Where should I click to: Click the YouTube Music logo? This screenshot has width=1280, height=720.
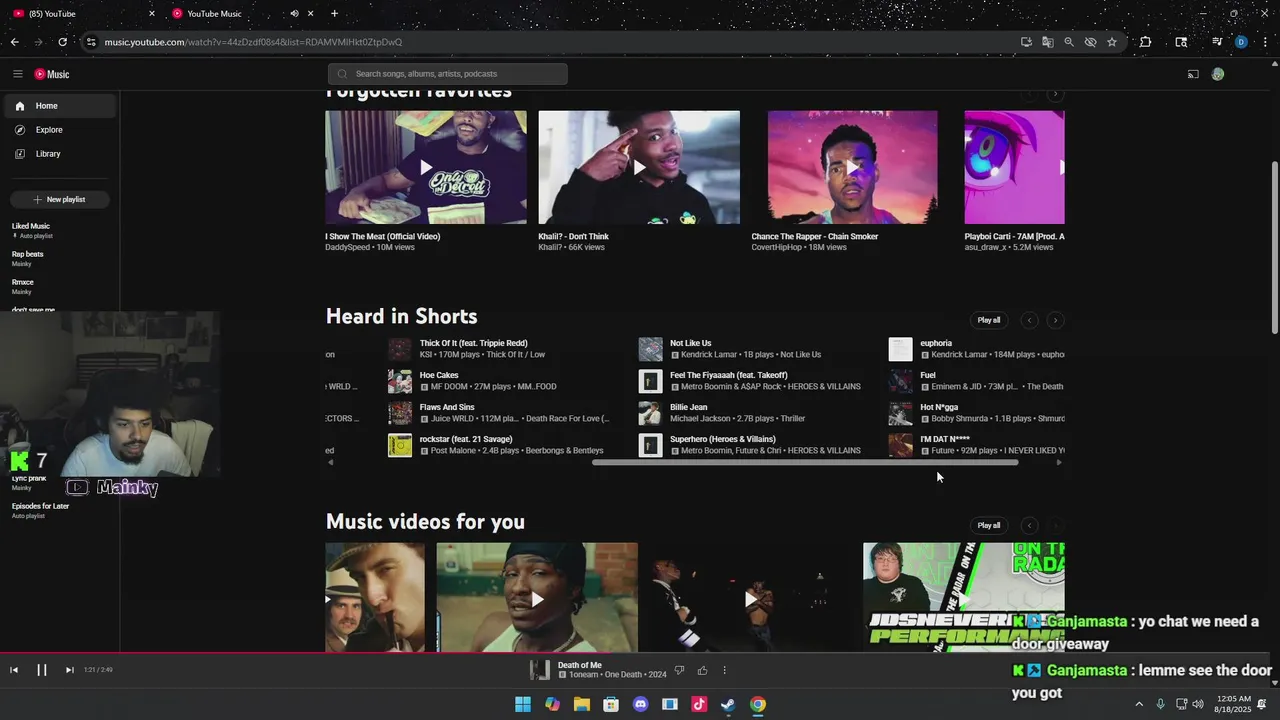[x=52, y=74]
